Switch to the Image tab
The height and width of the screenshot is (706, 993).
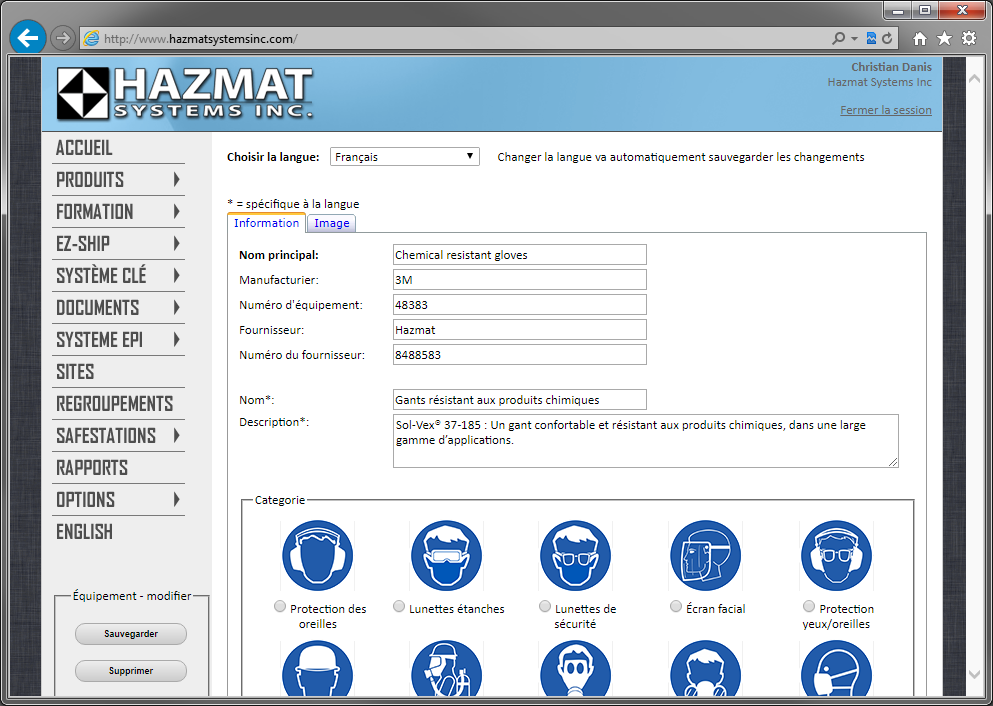332,223
